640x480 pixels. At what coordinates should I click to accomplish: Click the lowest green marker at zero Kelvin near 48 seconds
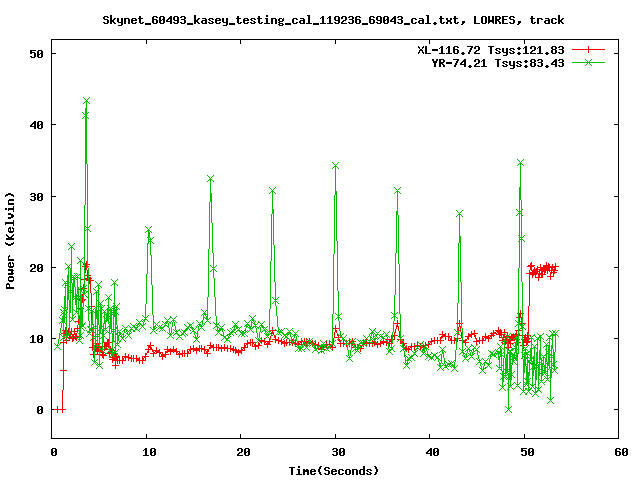pyautogui.click(x=508, y=409)
